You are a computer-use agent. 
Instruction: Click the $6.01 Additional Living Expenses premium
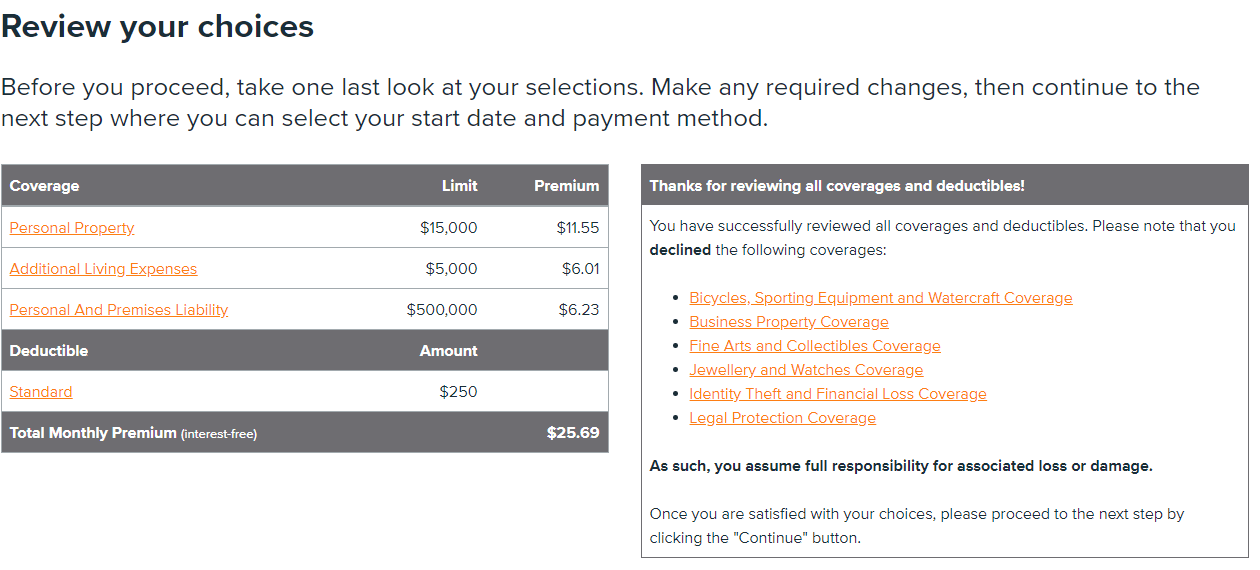point(580,269)
